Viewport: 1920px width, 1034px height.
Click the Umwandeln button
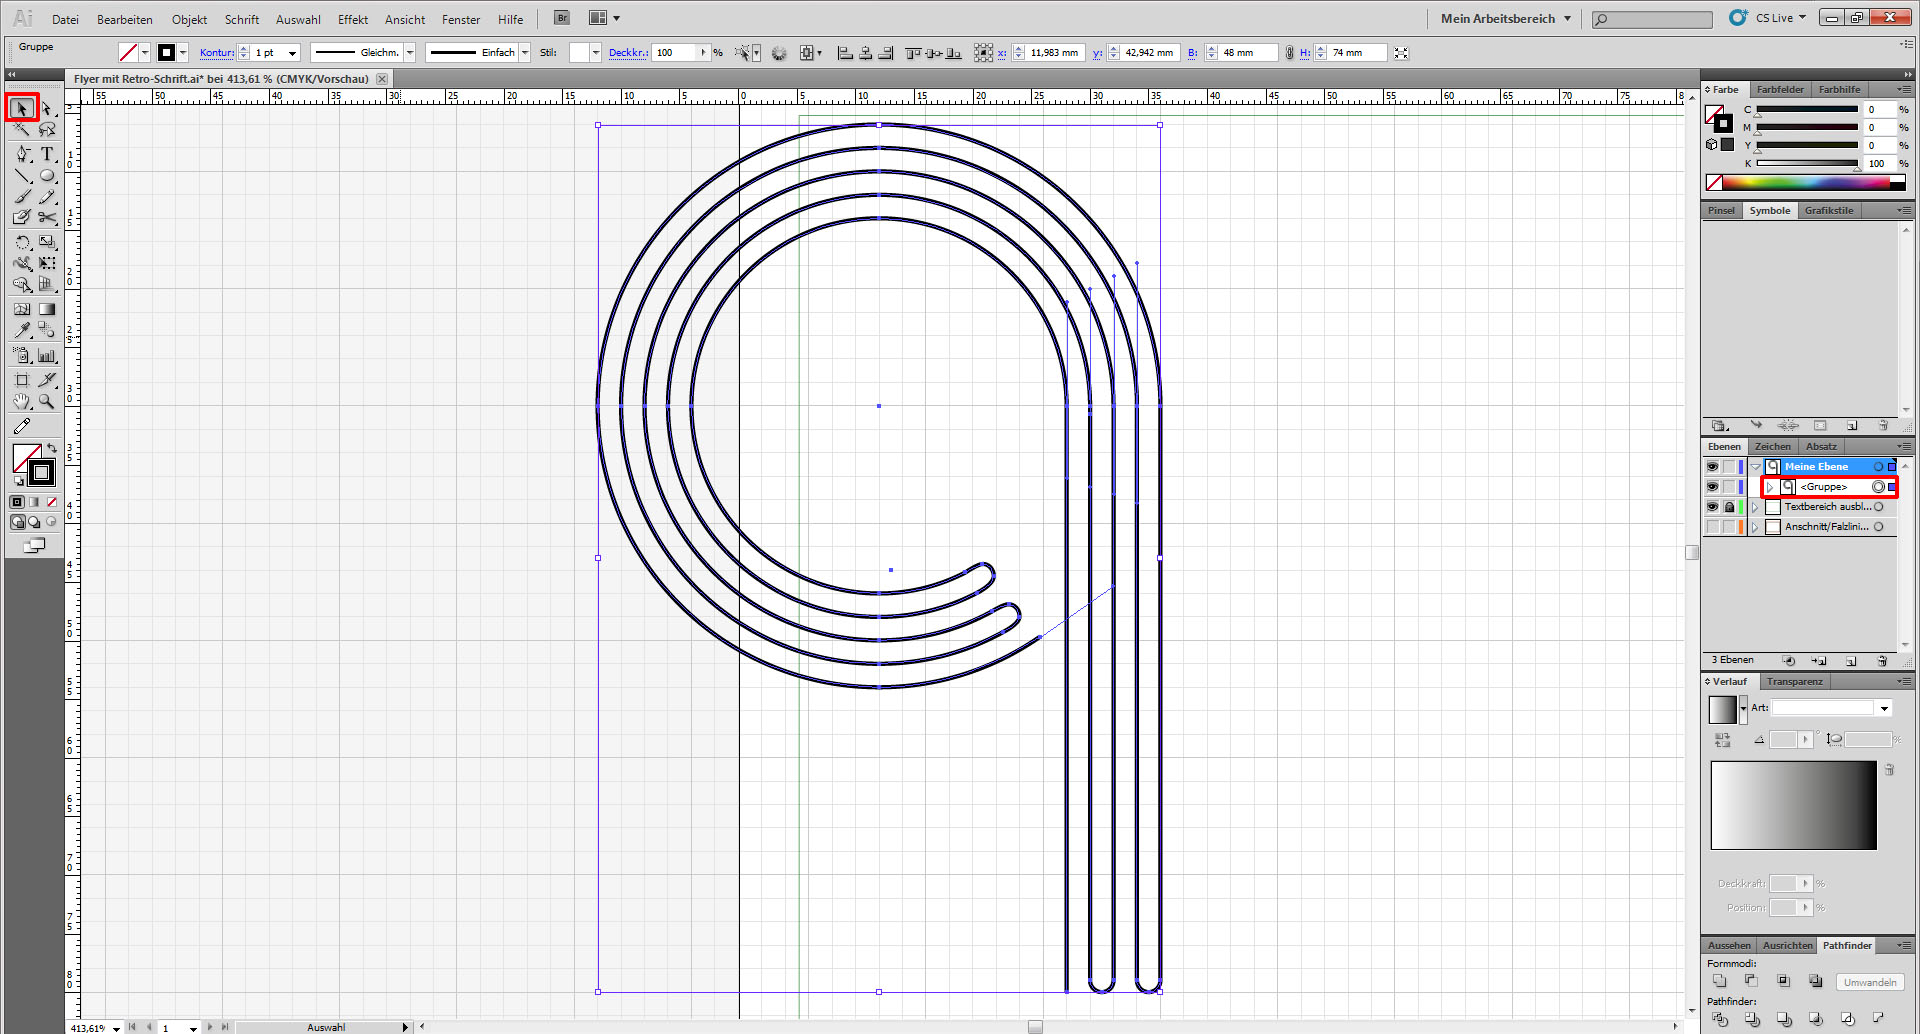[x=1869, y=982]
